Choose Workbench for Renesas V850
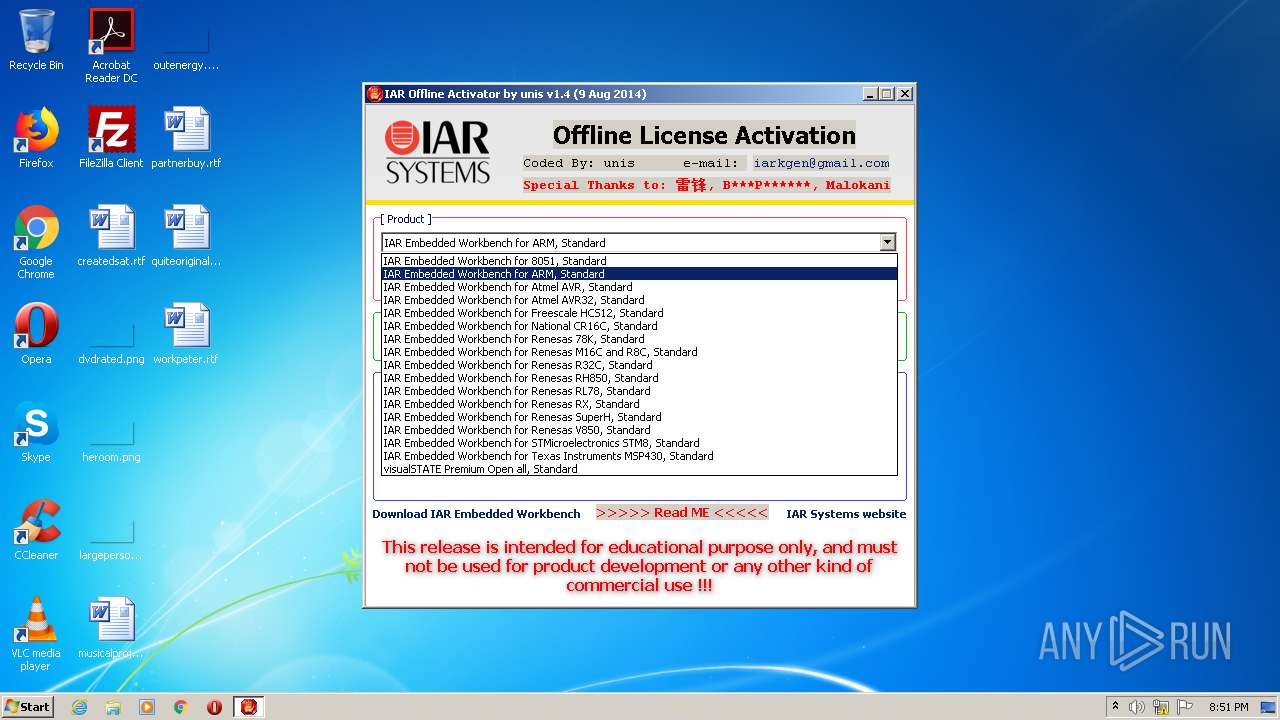The width and height of the screenshot is (1280, 720). [639, 430]
